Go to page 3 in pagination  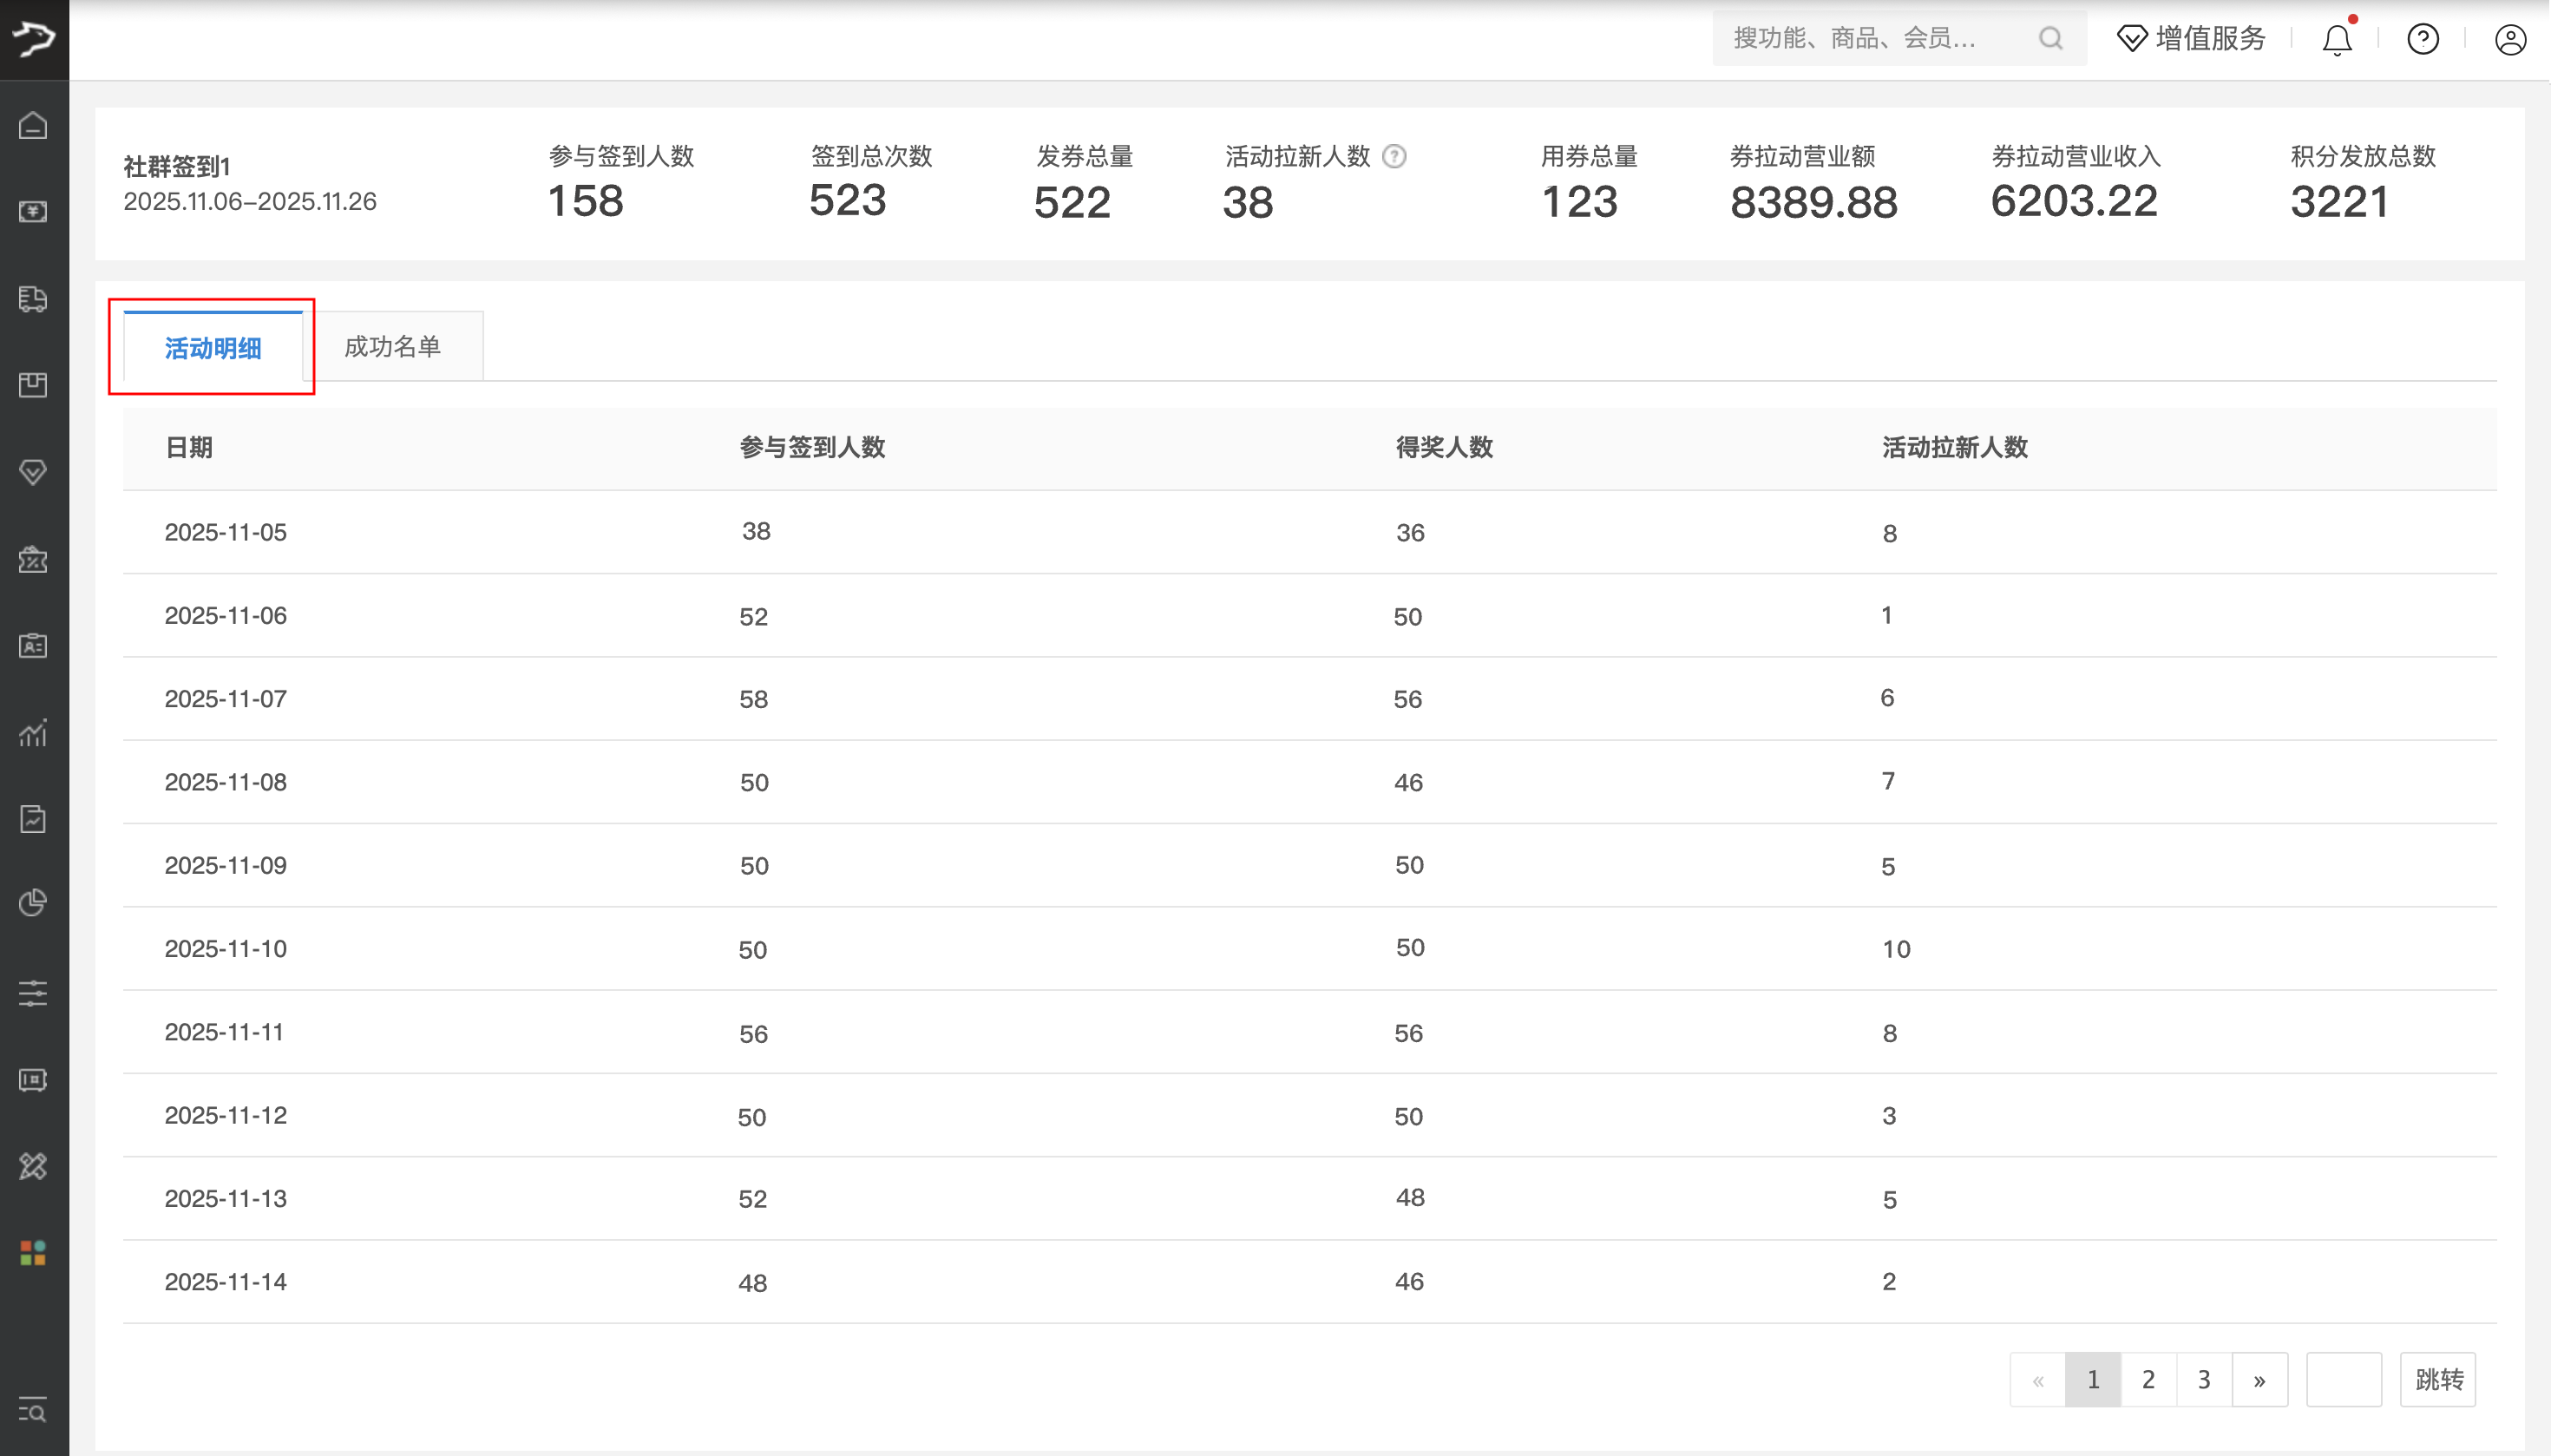click(2204, 1380)
